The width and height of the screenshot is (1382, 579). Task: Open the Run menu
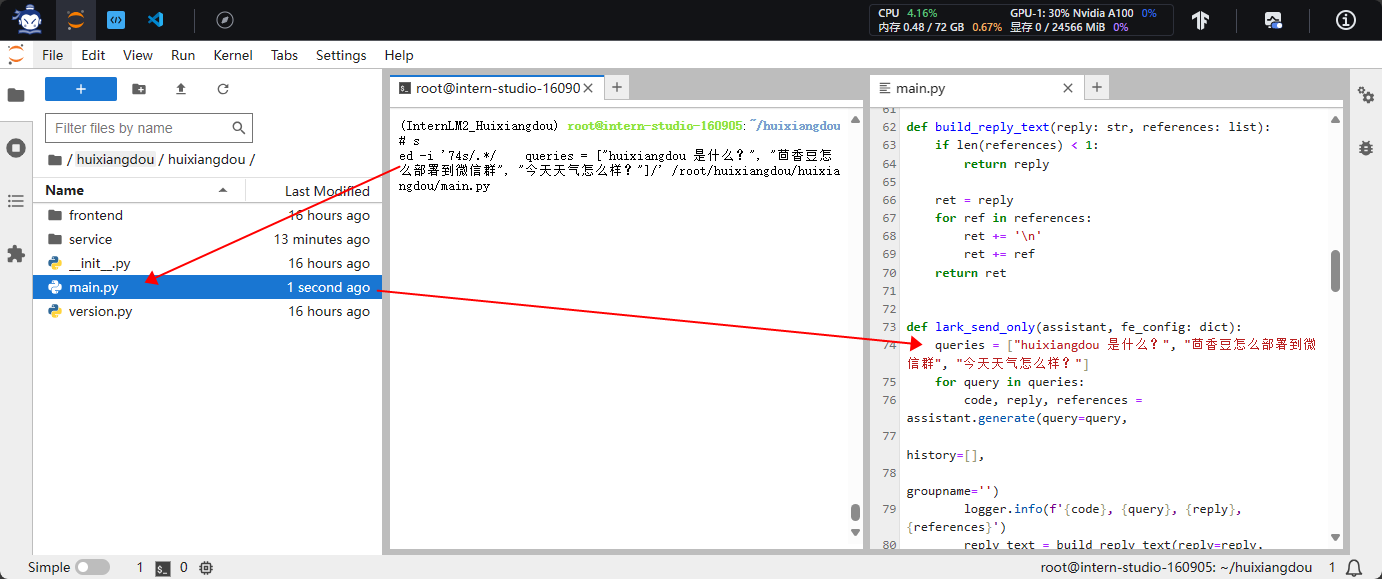(183, 55)
